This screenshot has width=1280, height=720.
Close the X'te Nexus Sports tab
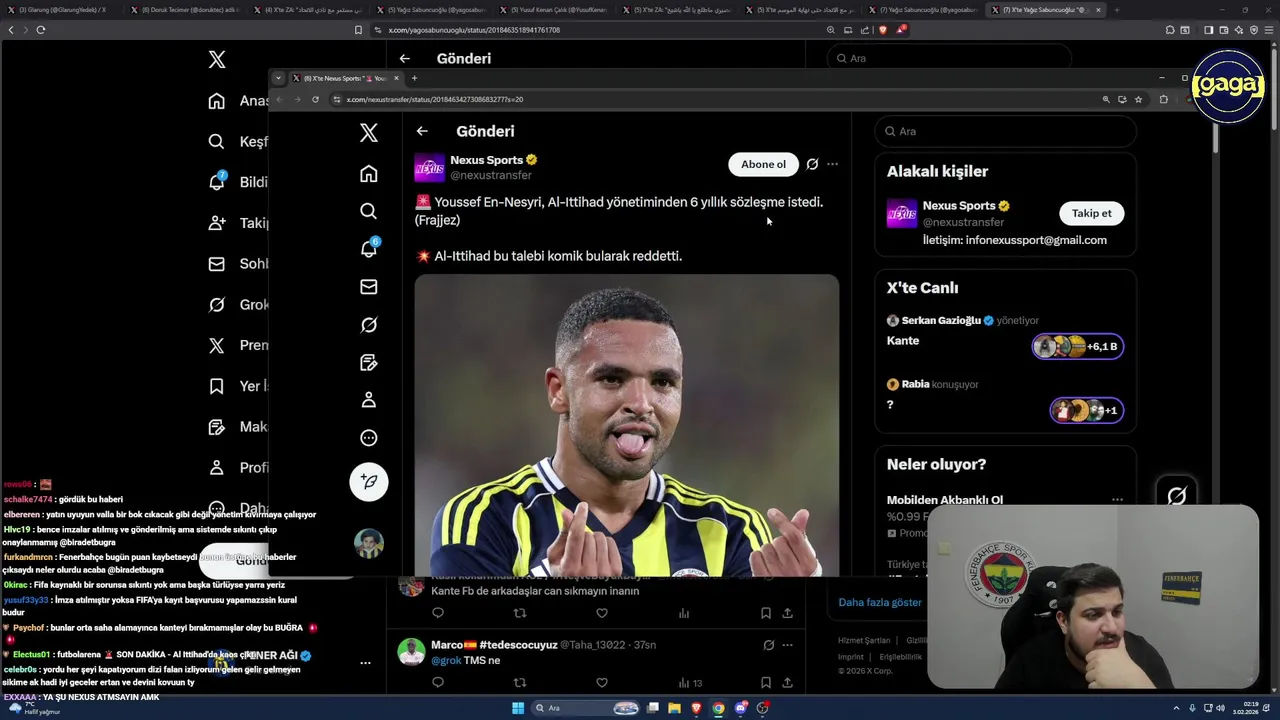point(396,78)
